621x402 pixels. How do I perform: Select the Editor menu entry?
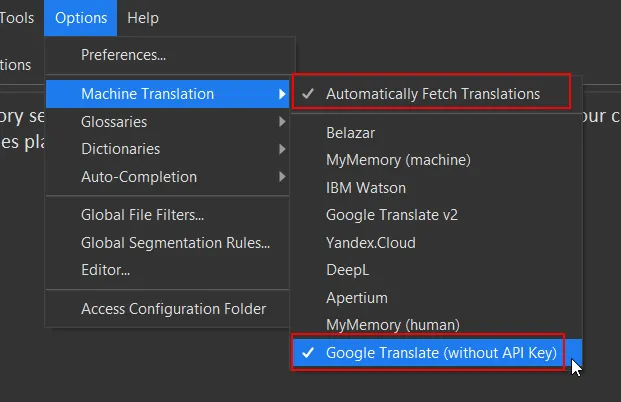pyautogui.click(x=105, y=270)
